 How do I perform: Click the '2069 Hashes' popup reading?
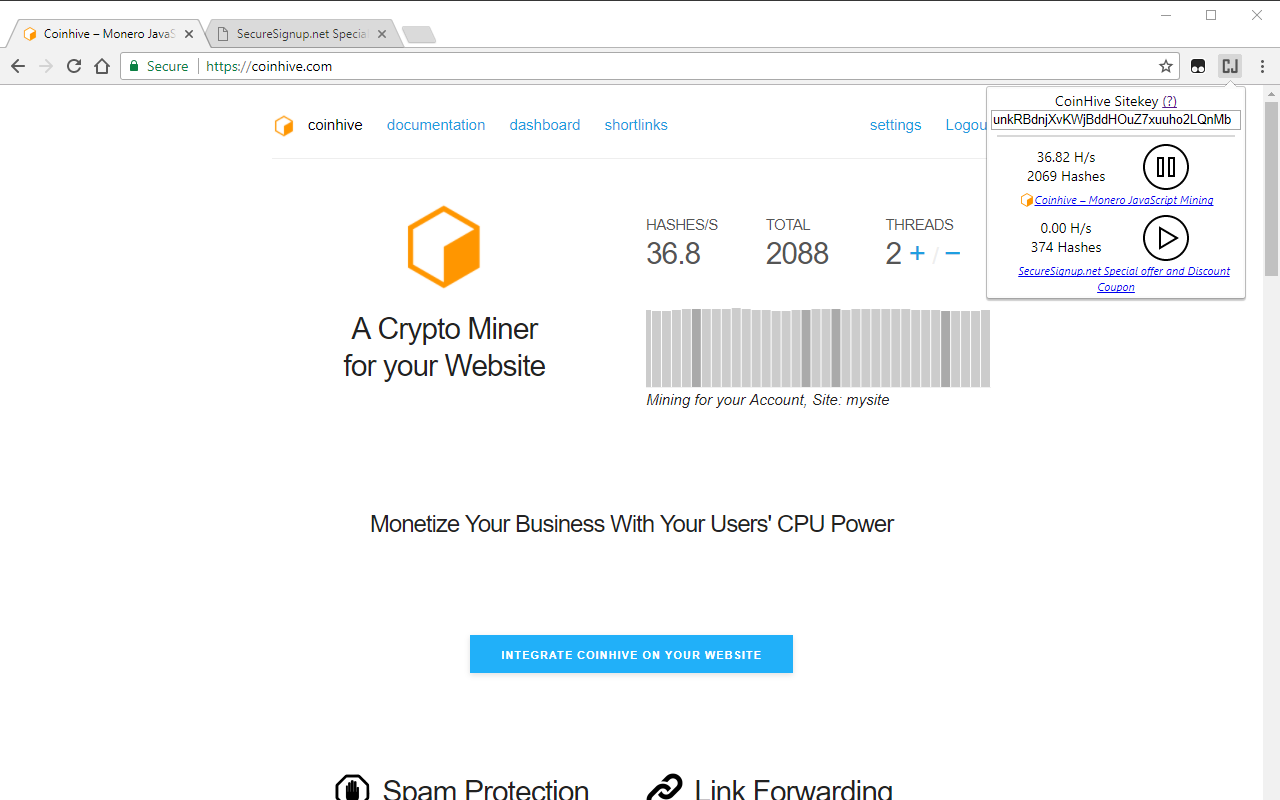1066,176
